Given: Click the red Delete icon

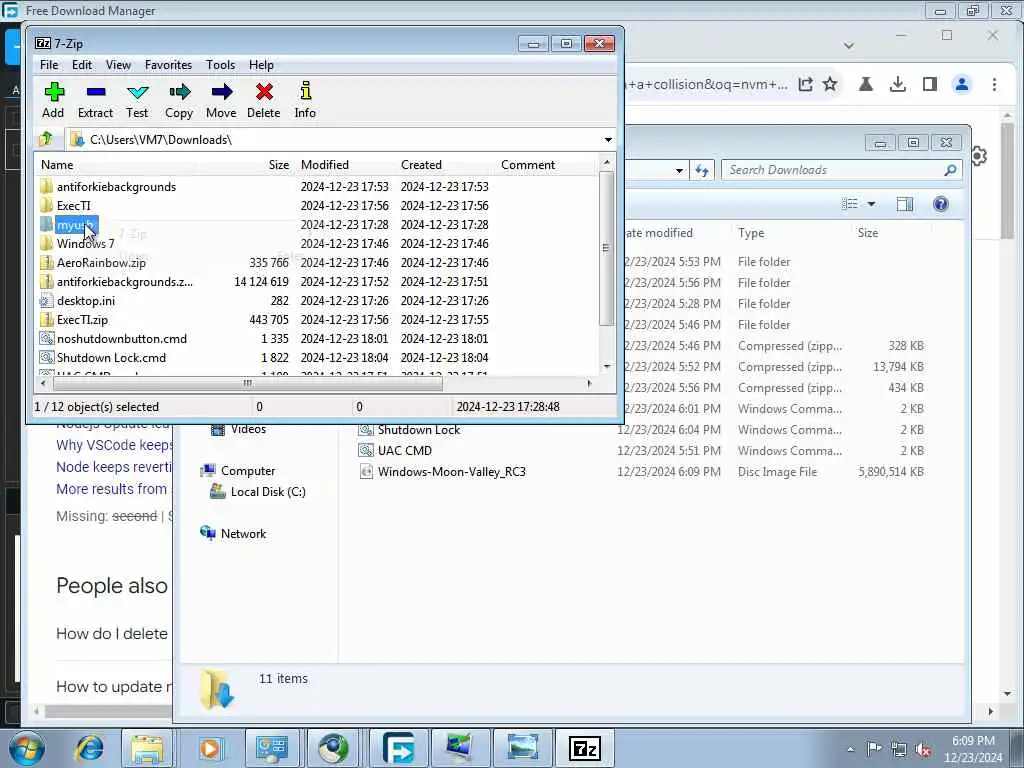Looking at the screenshot, I should coord(264,100).
